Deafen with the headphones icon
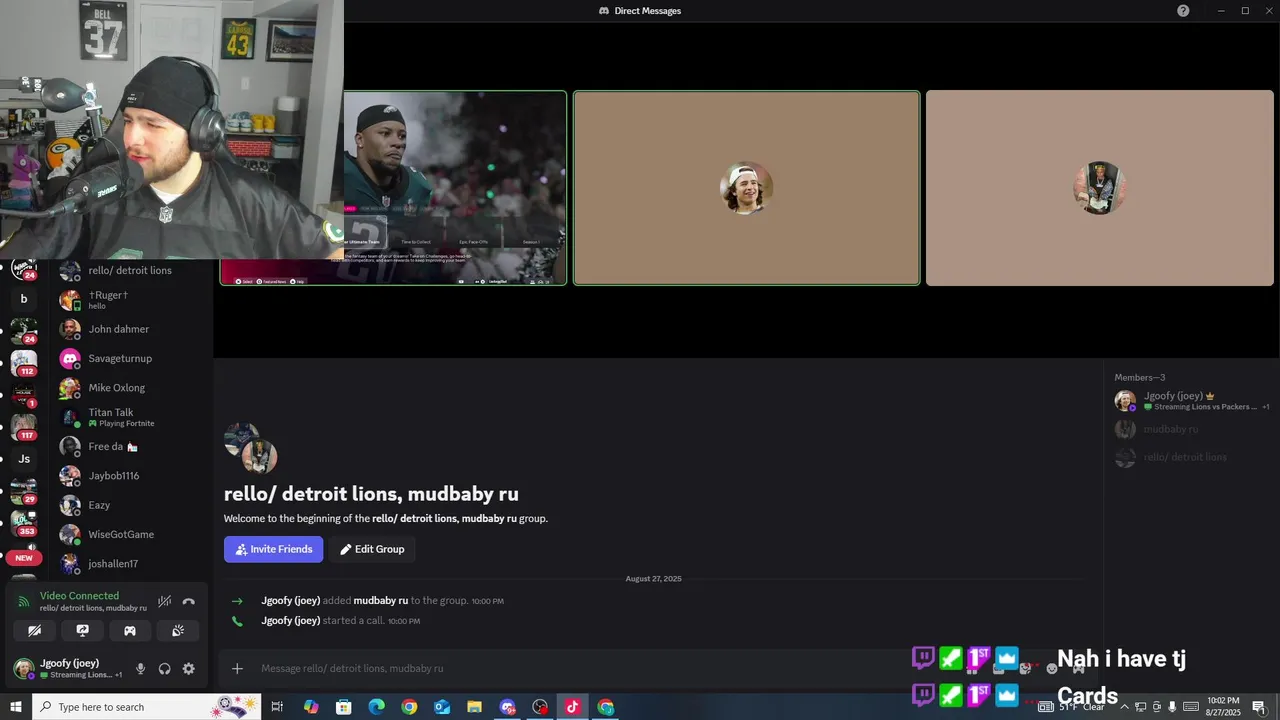The width and height of the screenshot is (1280, 720). [x=165, y=669]
